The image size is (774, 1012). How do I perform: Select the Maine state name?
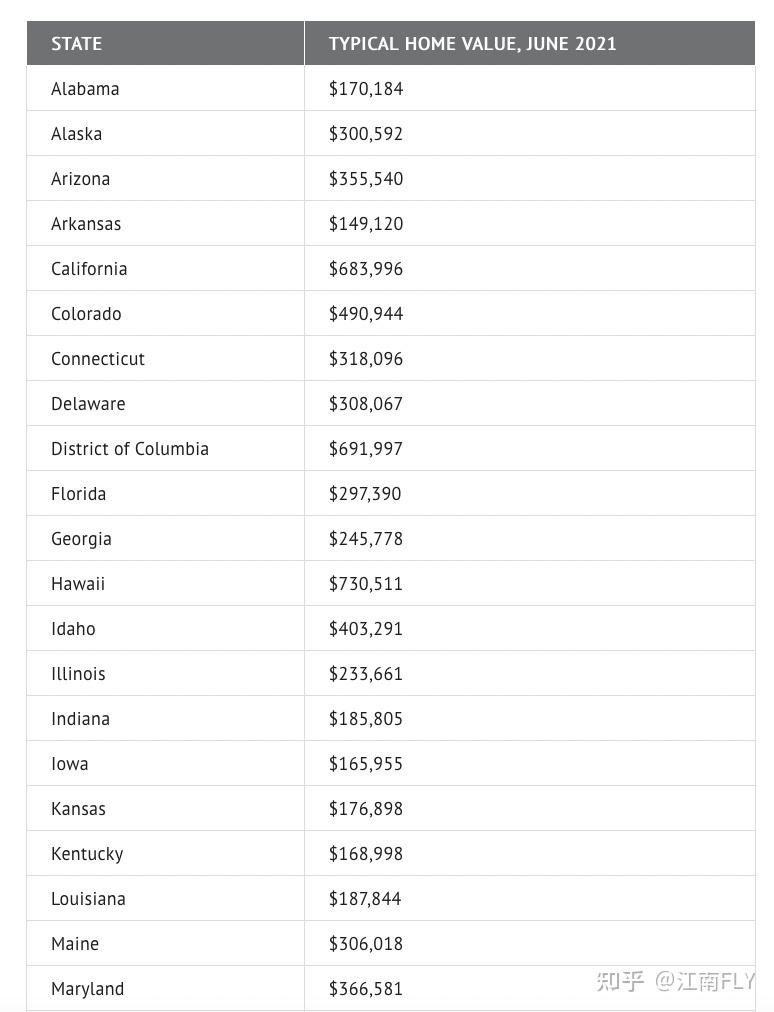click(75, 944)
